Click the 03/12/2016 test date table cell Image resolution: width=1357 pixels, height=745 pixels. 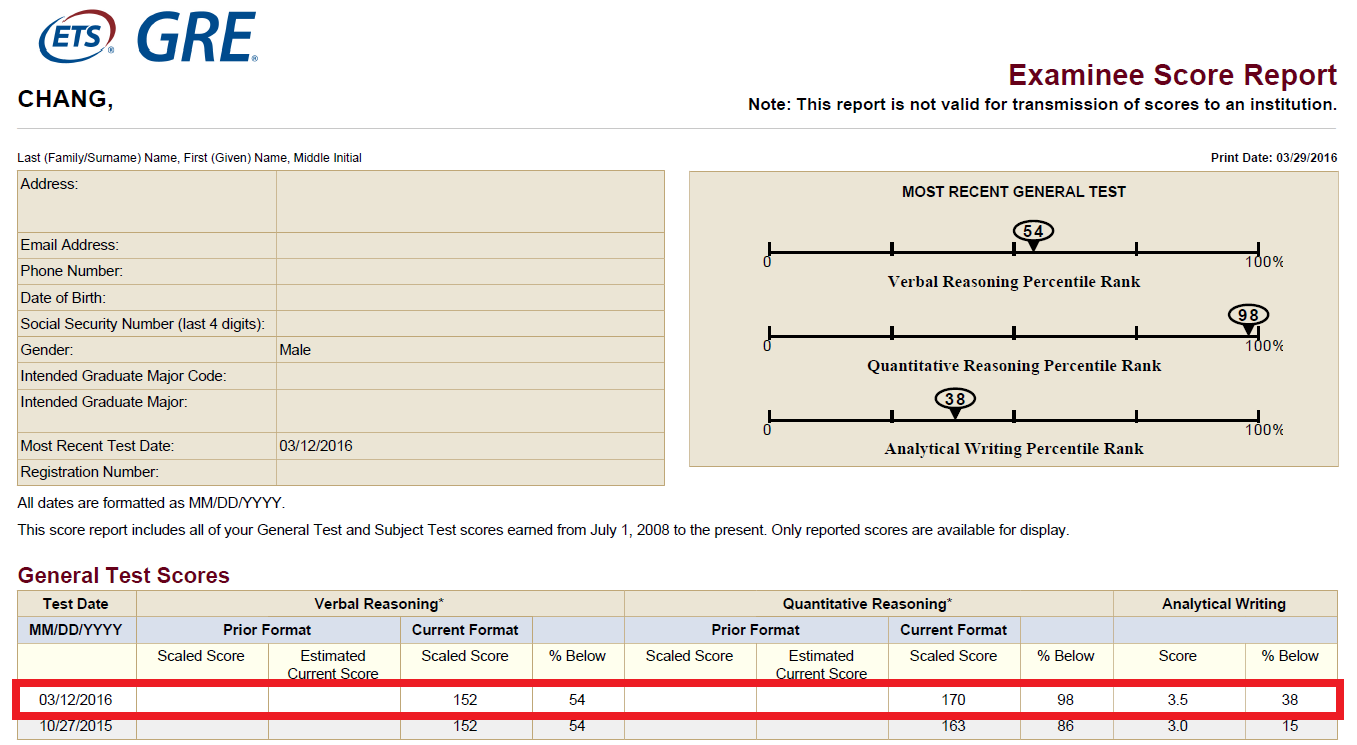coord(76,700)
